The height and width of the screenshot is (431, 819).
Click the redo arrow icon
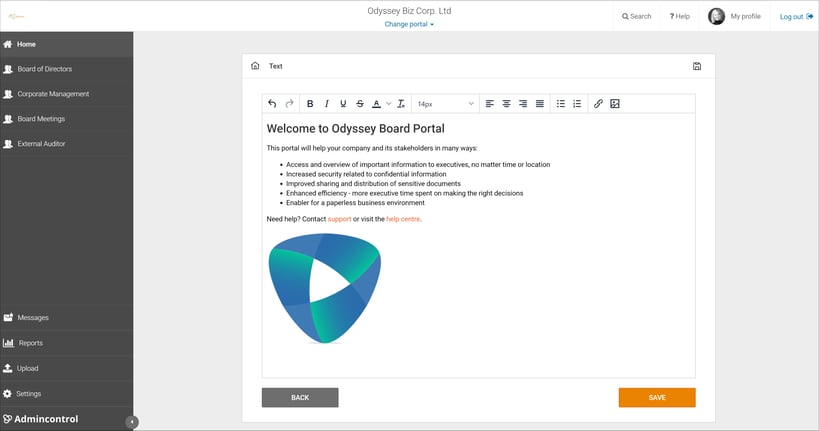(x=289, y=103)
